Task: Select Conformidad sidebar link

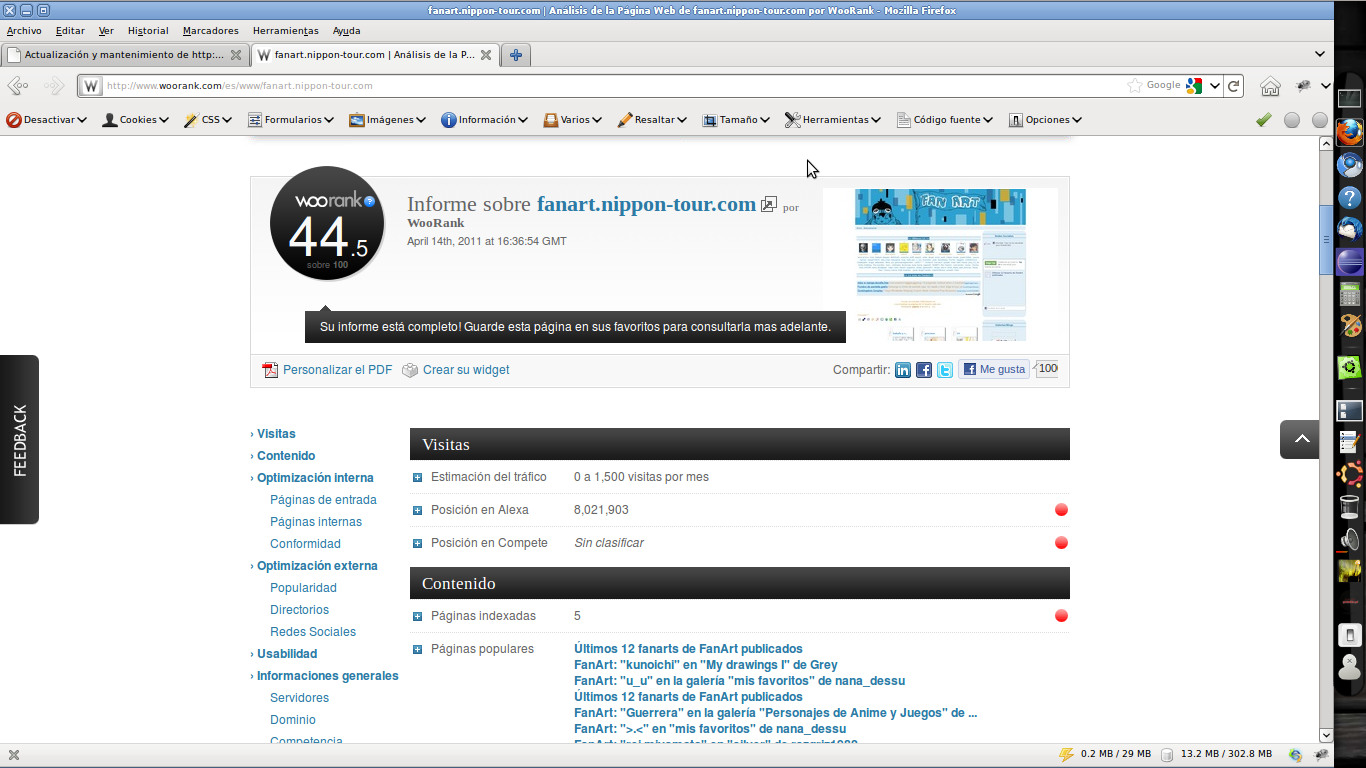Action: [305, 544]
